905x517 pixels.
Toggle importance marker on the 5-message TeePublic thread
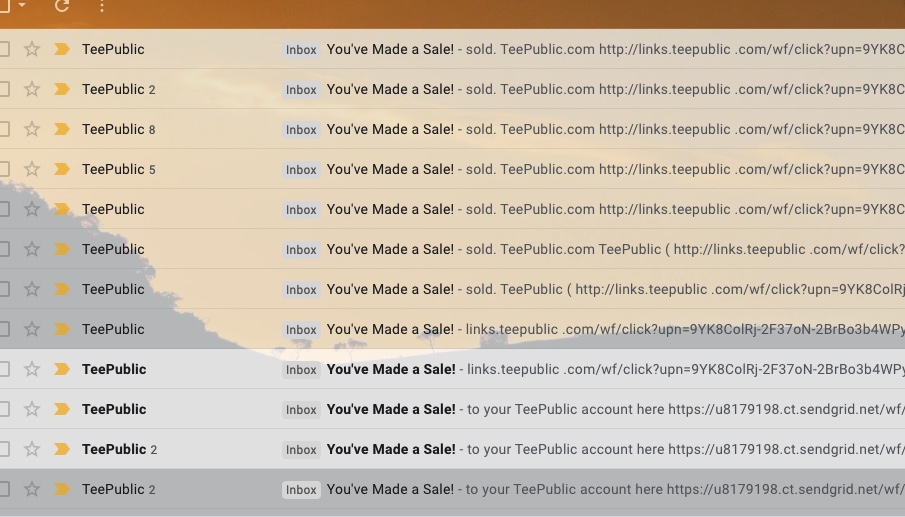(62, 169)
